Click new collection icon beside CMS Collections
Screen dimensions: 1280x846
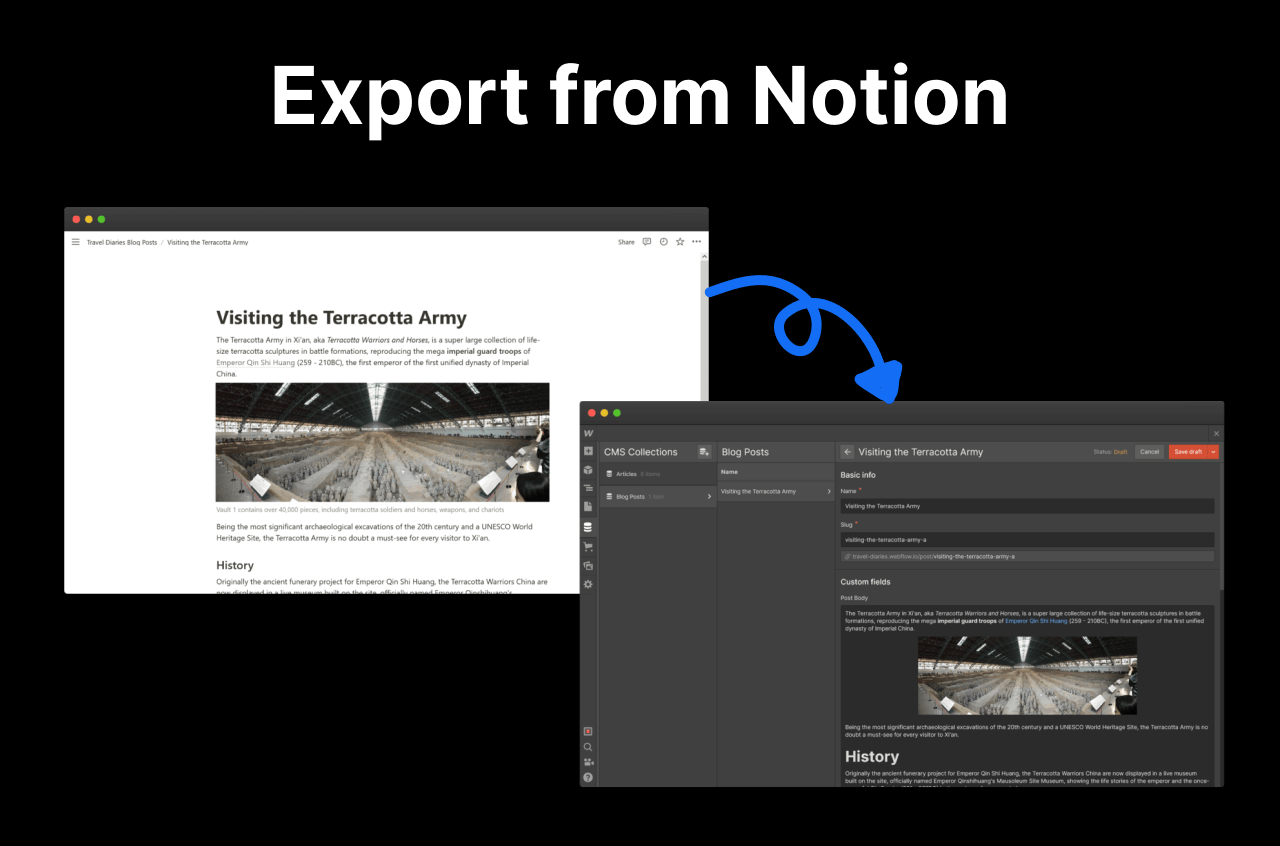tap(704, 452)
